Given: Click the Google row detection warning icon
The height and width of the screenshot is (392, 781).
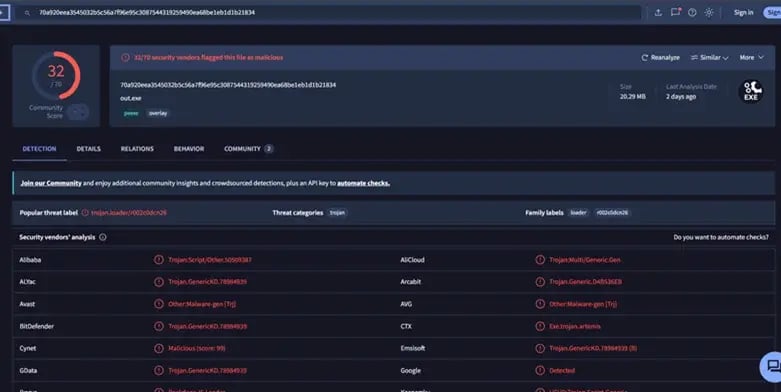Looking at the screenshot, I should click(540, 371).
